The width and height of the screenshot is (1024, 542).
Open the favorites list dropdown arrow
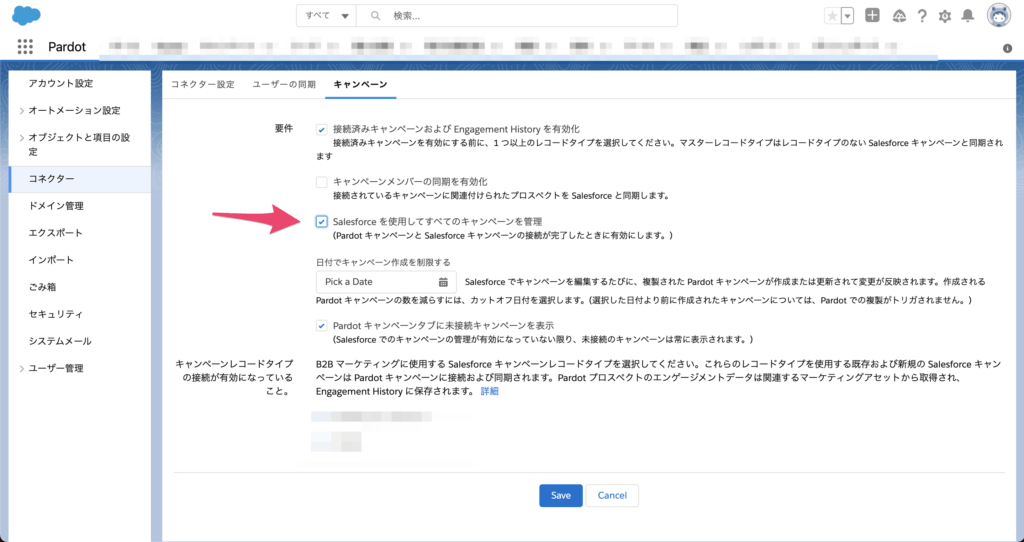[x=848, y=16]
